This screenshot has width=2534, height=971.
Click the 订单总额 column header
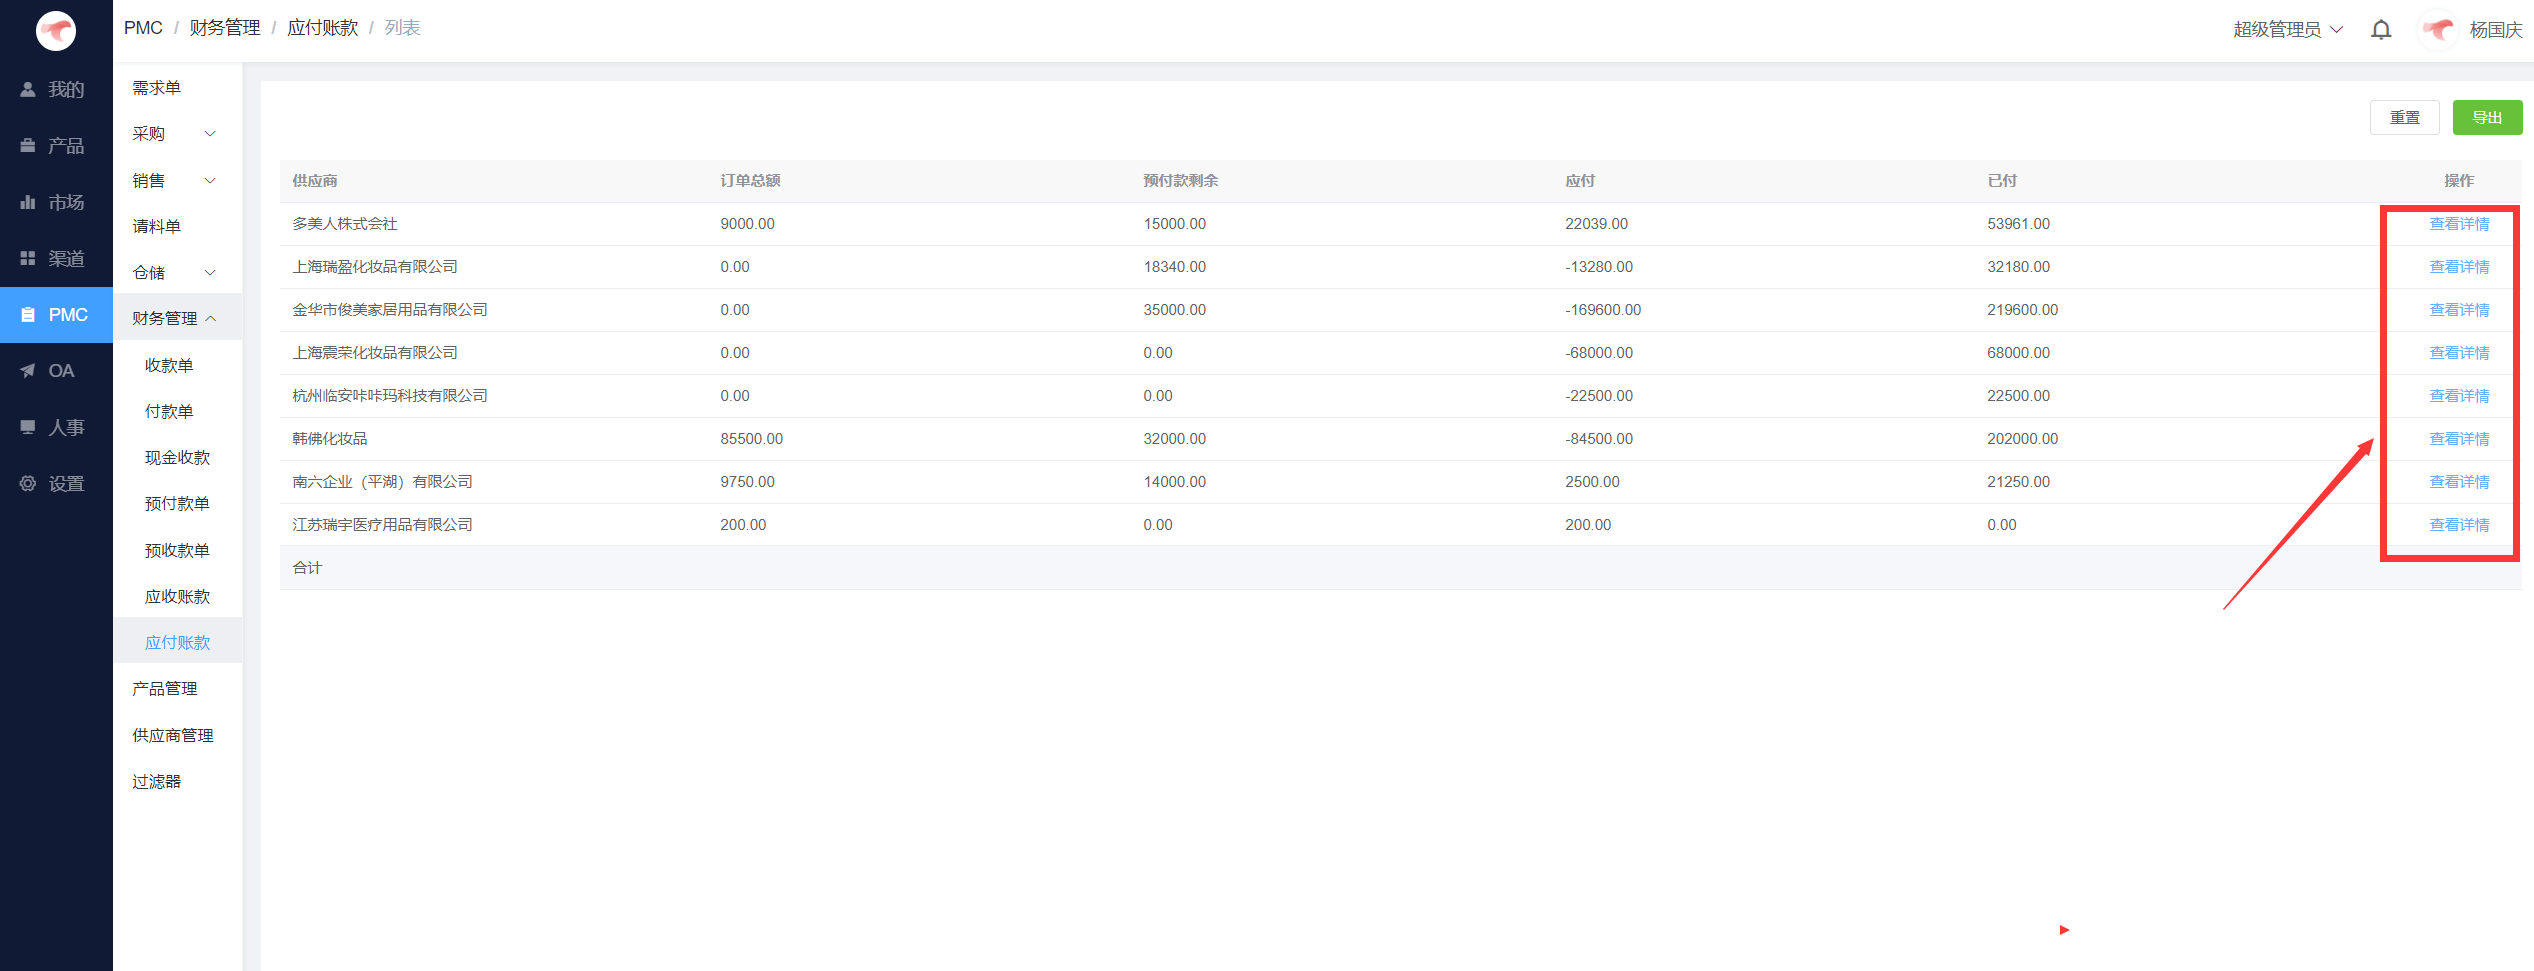click(x=750, y=181)
